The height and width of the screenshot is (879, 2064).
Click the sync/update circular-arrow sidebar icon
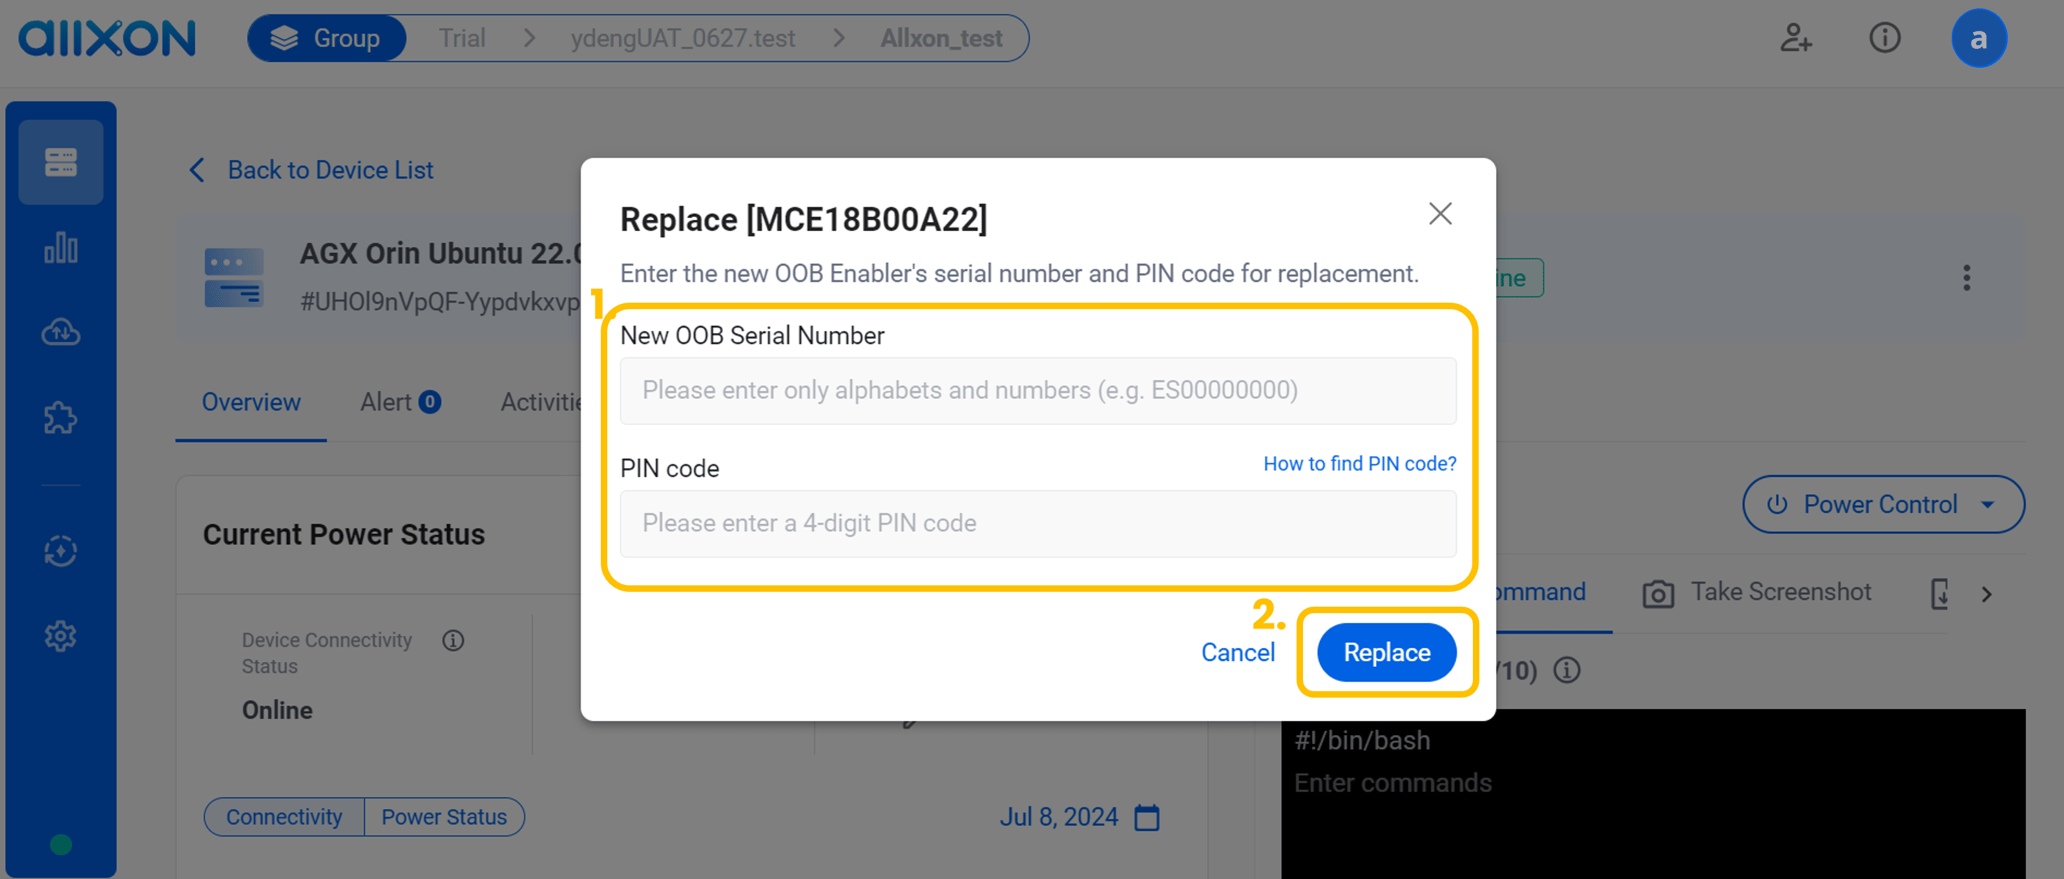60,551
